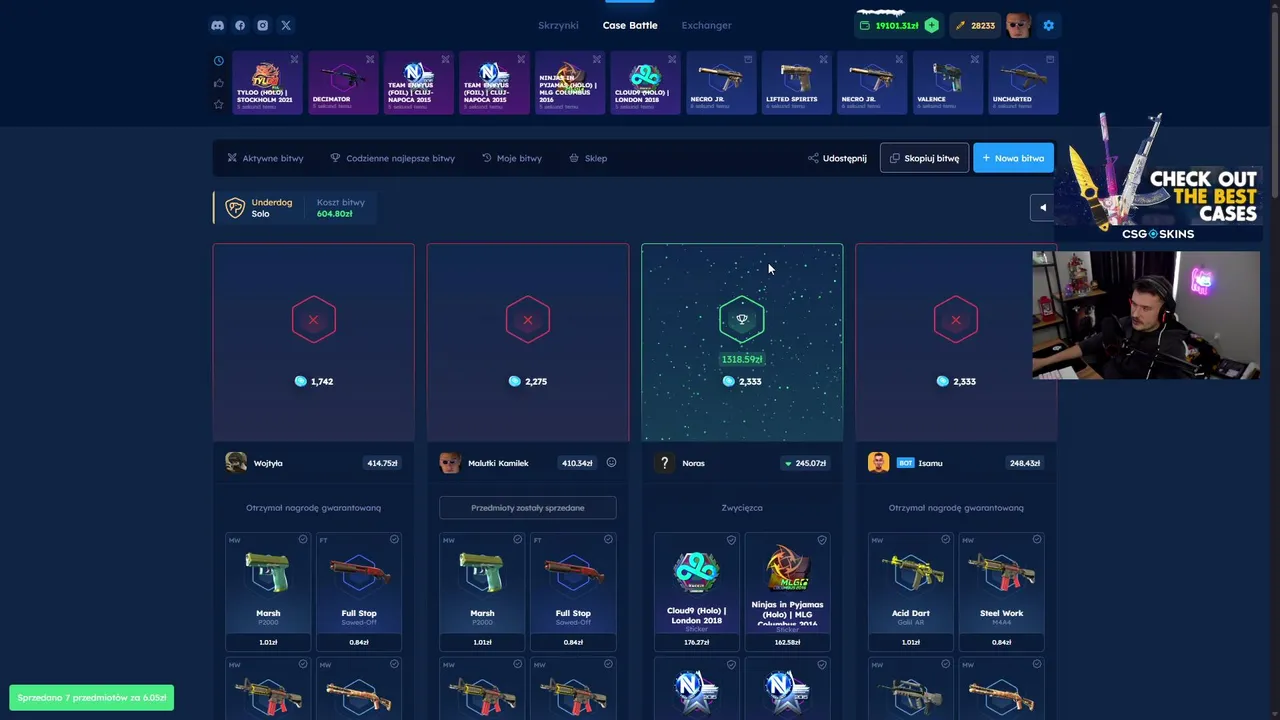The width and height of the screenshot is (1280, 720).
Task: Click Przedmioty zostały sprzedane button
Action: point(528,508)
